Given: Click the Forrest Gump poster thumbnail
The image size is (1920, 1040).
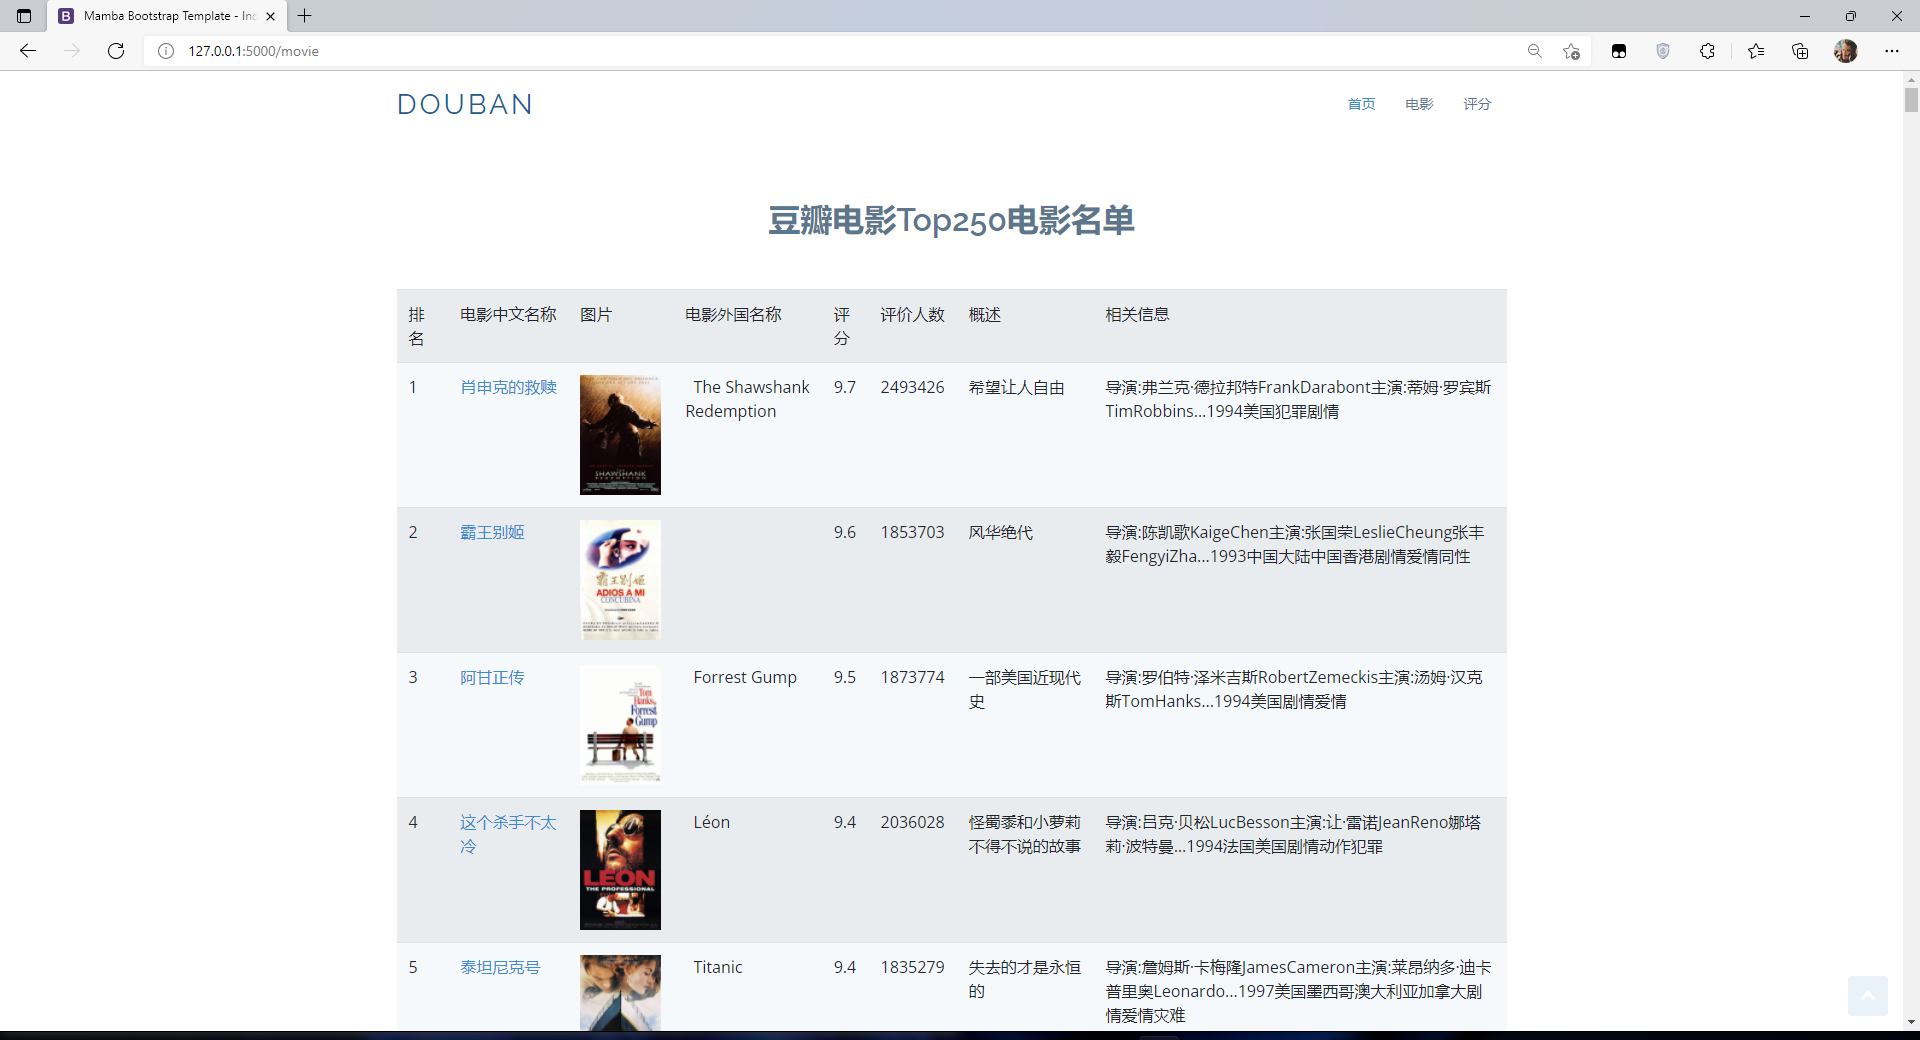Looking at the screenshot, I should [619, 724].
